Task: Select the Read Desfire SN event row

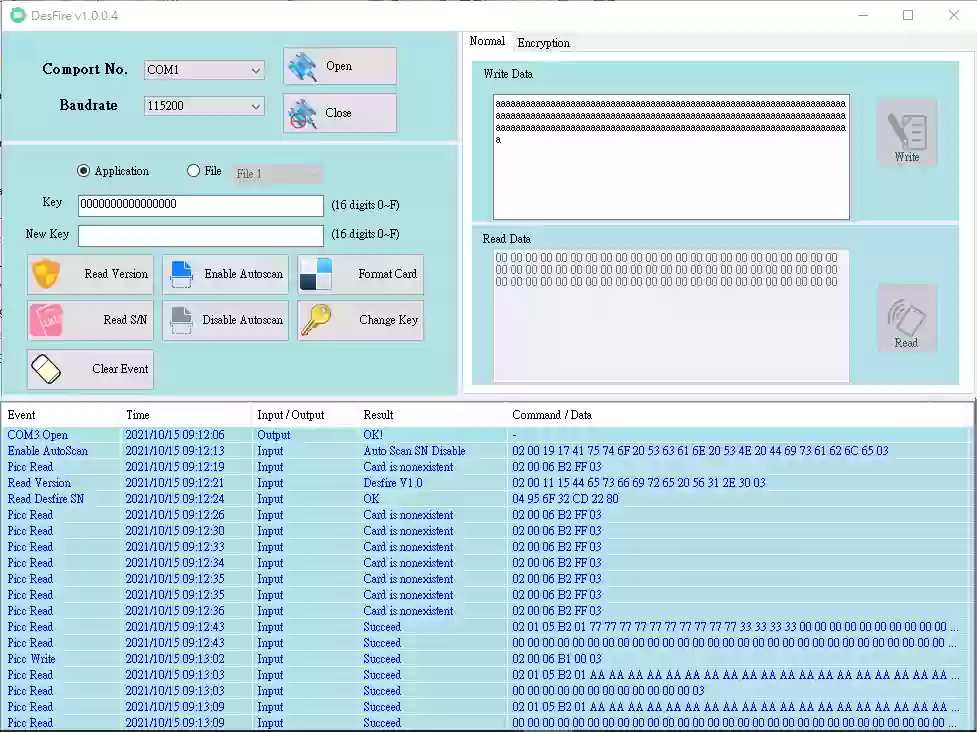Action: click(46, 499)
